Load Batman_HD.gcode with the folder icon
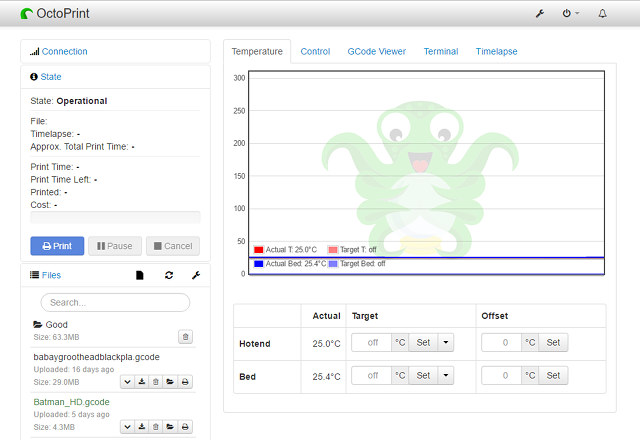Image resolution: width=640 pixels, height=440 pixels. (170, 427)
